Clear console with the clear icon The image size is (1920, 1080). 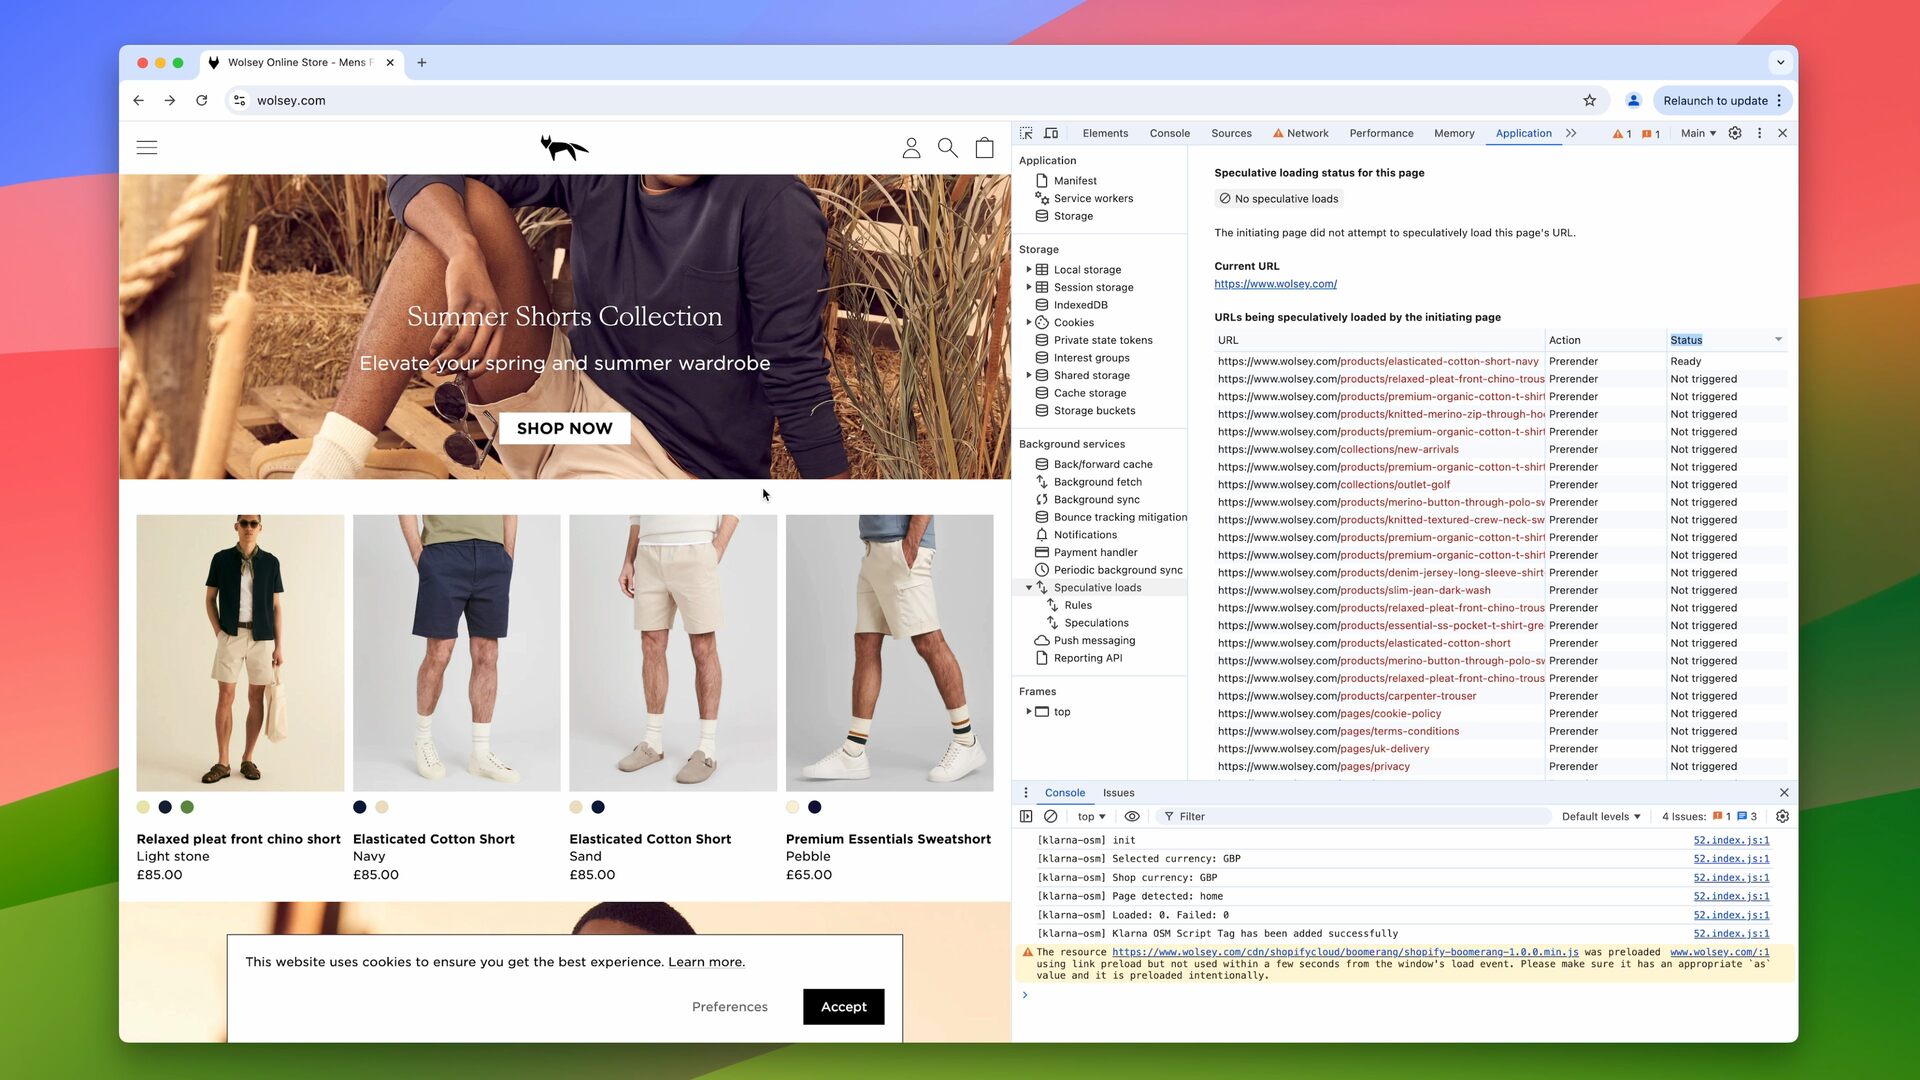pos(1051,817)
